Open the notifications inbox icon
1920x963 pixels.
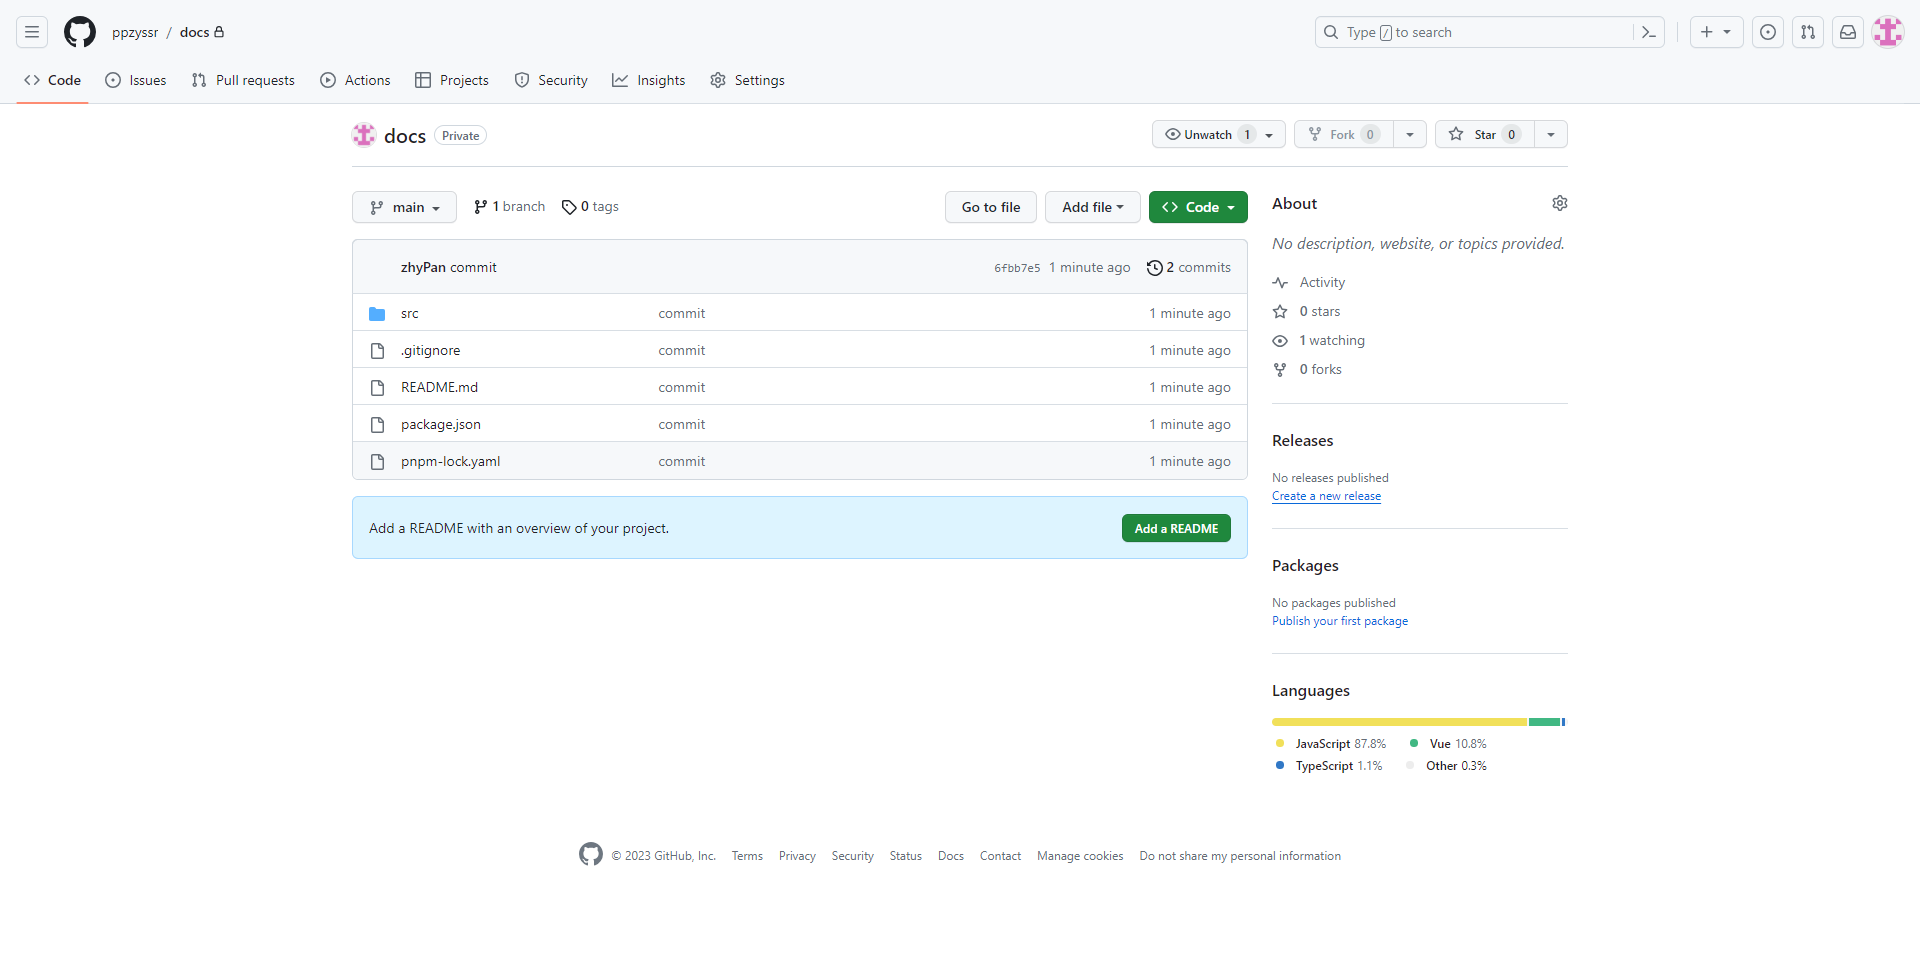pyautogui.click(x=1848, y=32)
